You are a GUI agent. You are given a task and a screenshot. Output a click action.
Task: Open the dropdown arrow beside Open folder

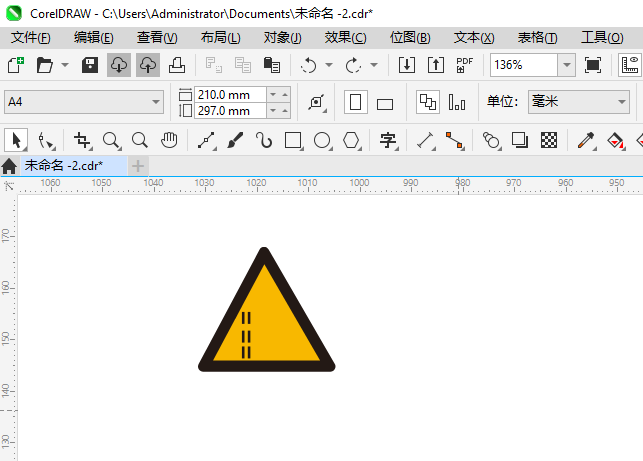tap(65, 65)
